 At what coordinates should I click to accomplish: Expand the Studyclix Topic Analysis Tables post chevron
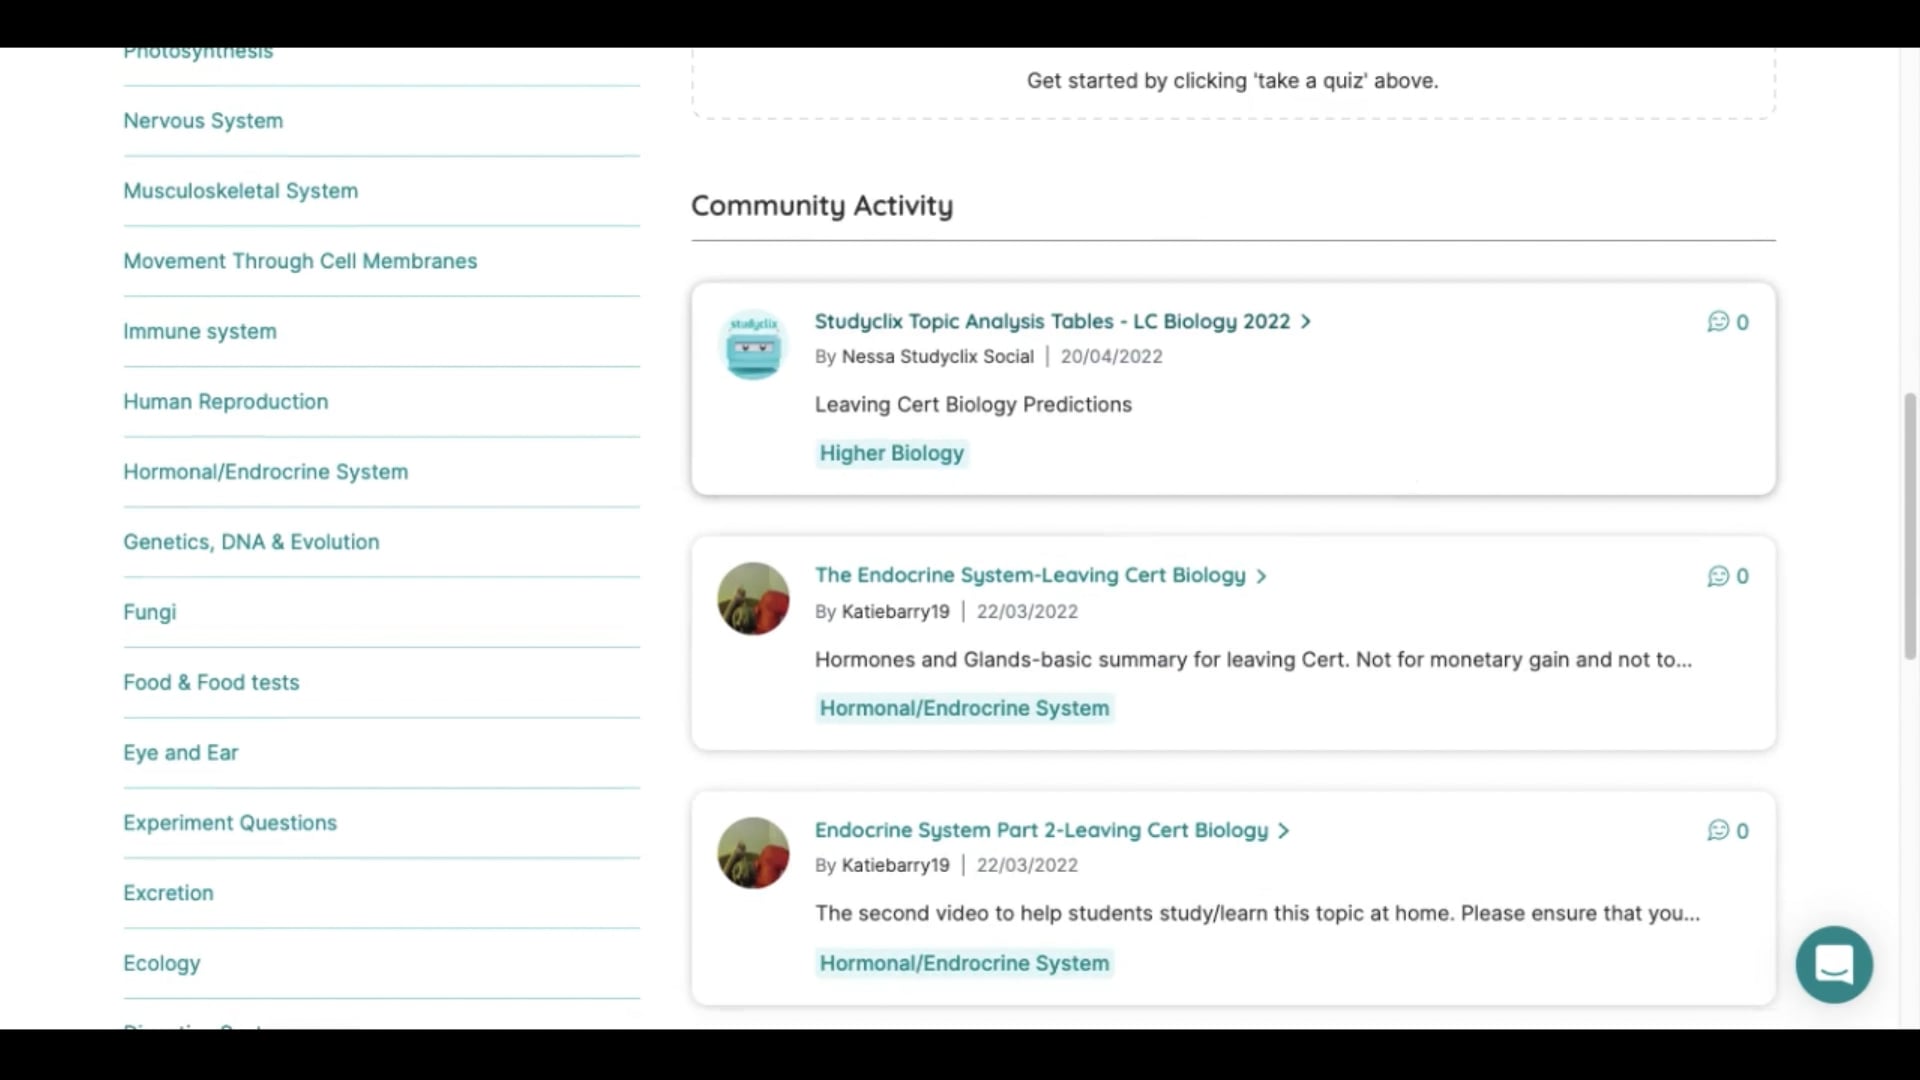[x=1305, y=321]
